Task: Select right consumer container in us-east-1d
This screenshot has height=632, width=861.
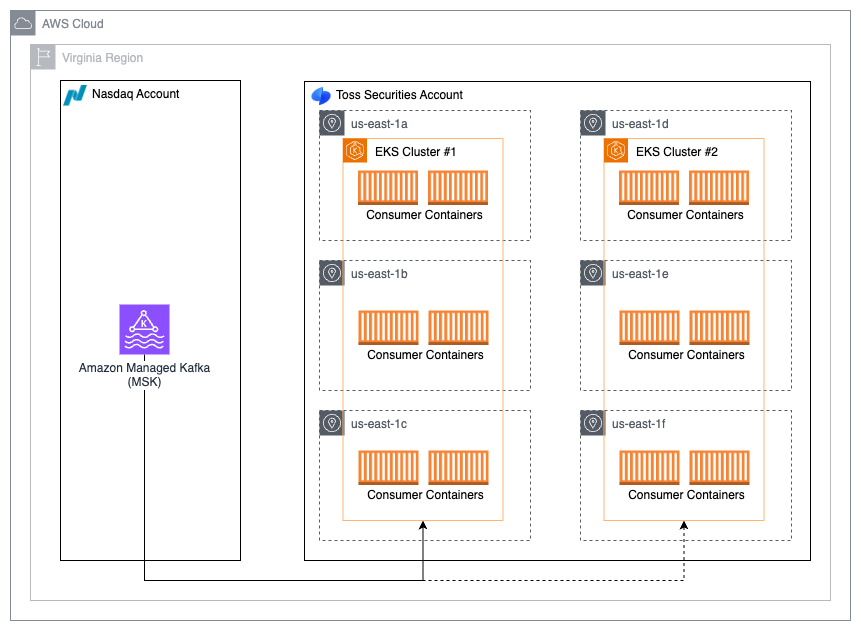Action: click(x=719, y=187)
